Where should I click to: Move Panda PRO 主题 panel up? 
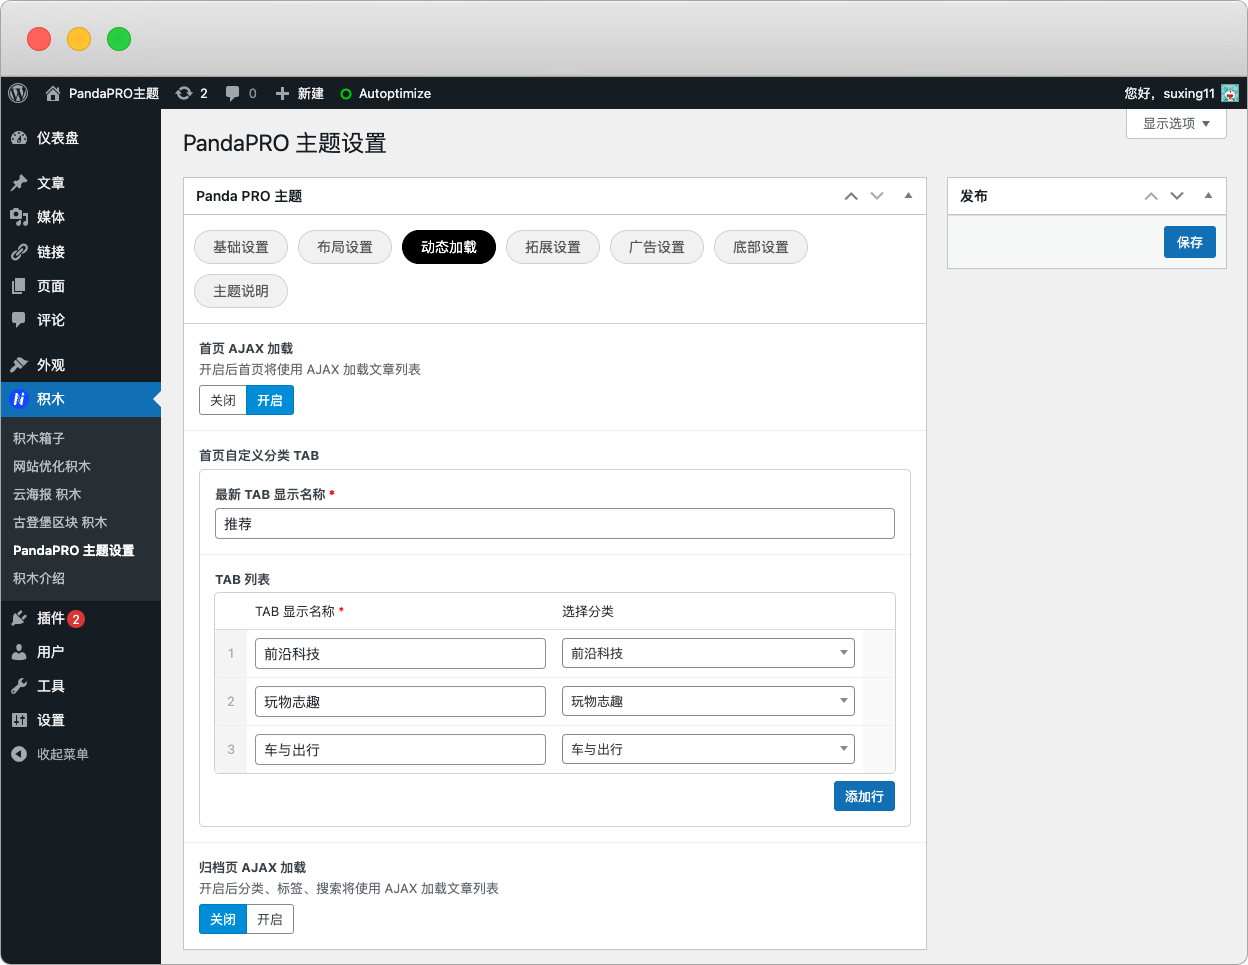point(851,196)
